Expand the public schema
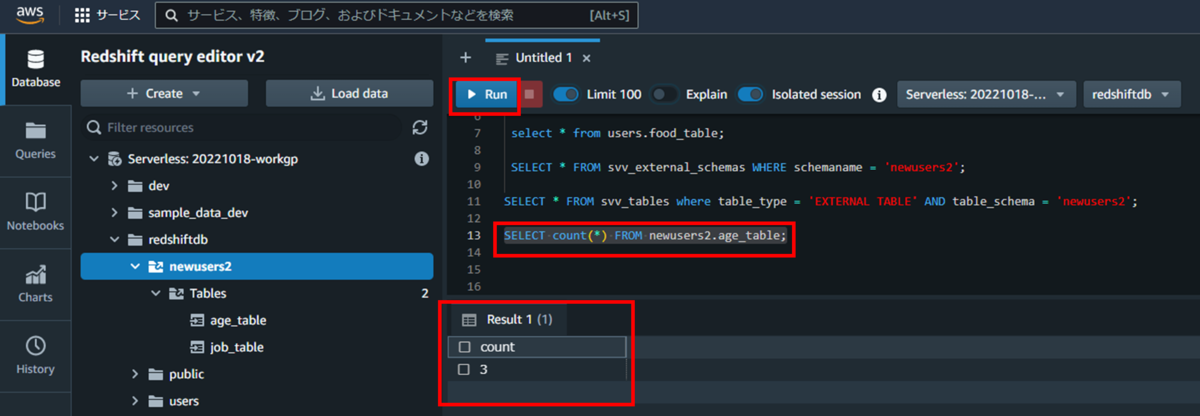Image resolution: width=1200 pixels, height=416 pixels. [136, 375]
